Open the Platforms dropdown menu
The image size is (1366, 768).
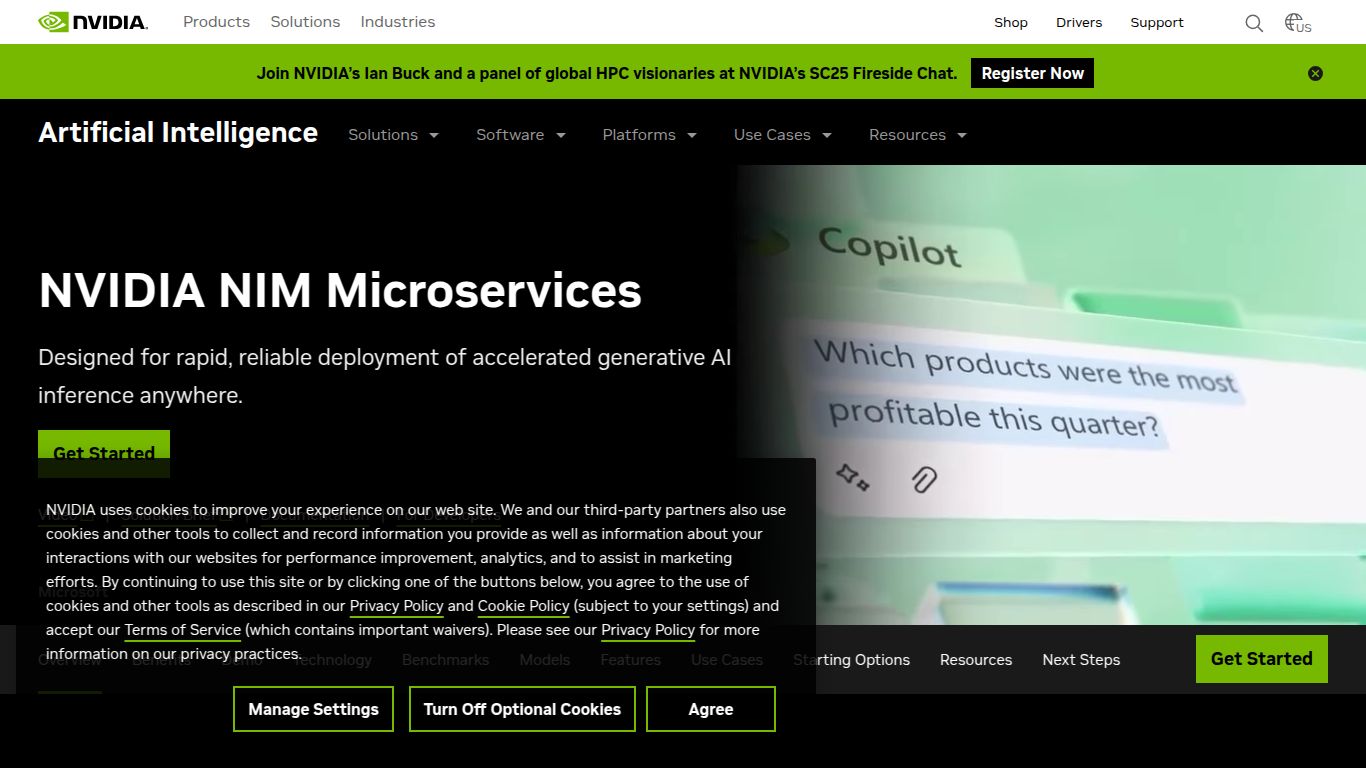pyautogui.click(x=648, y=134)
